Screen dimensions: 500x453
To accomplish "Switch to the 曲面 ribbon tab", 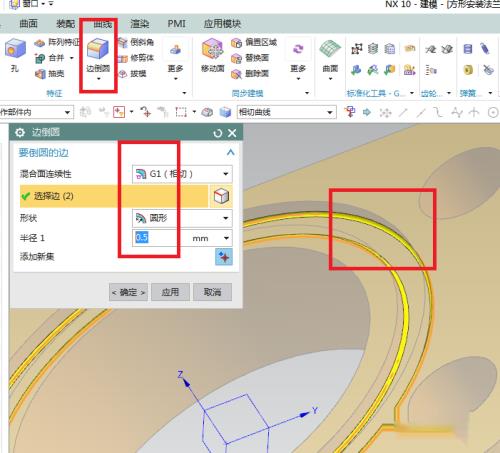I will click(x=29, y=23).
